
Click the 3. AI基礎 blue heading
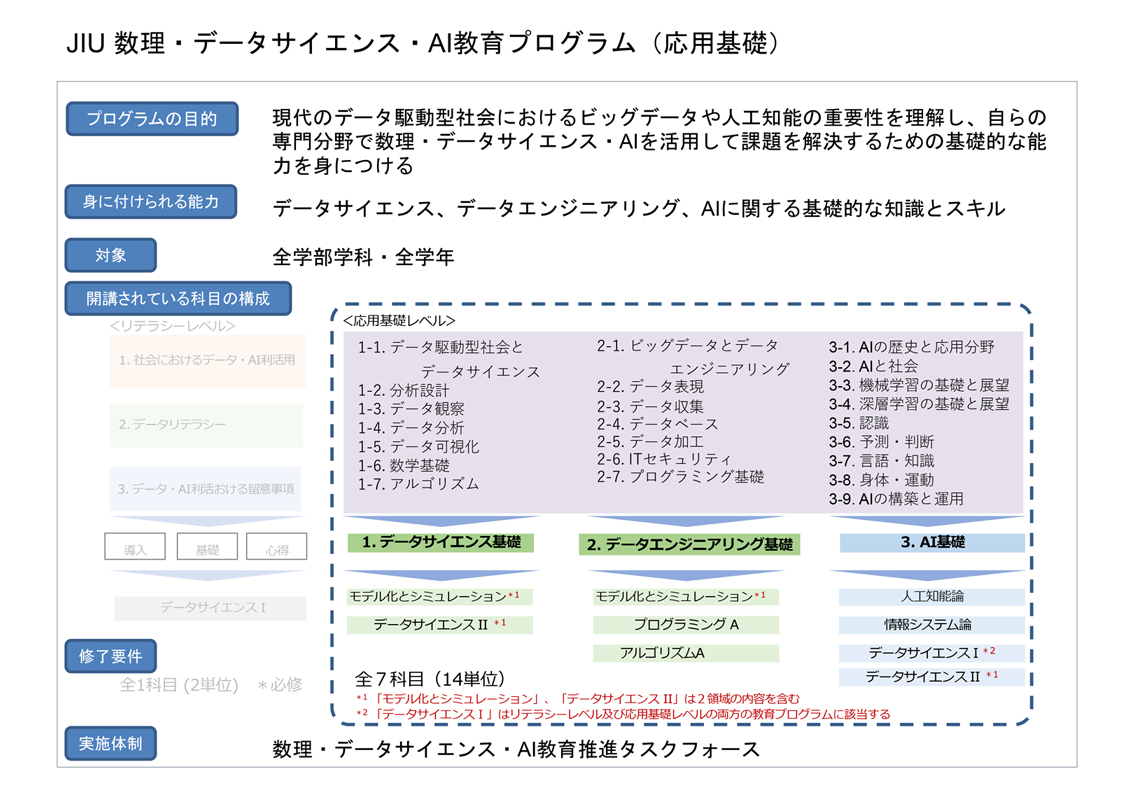(x=931, y=543)
